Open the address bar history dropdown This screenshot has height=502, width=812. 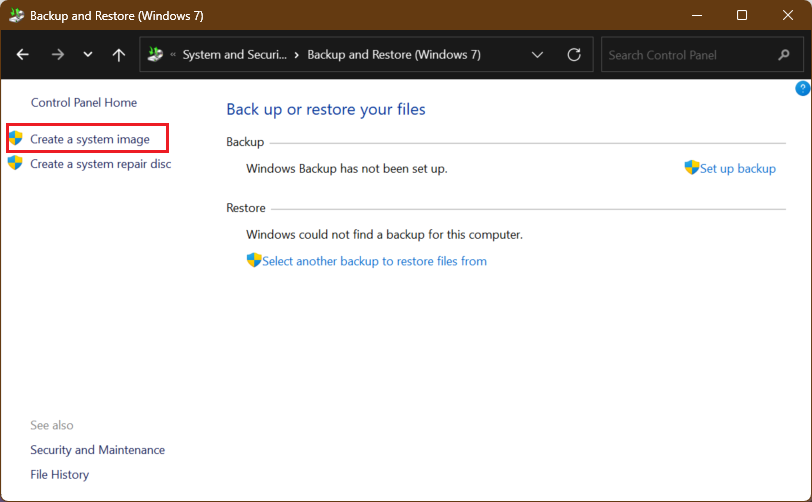(538, 54)
